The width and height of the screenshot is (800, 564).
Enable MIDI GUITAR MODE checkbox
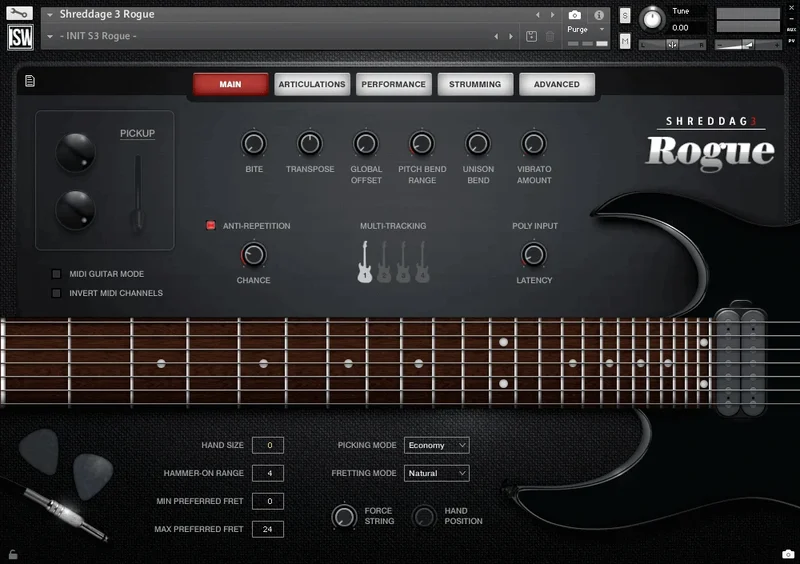(57, 274)
